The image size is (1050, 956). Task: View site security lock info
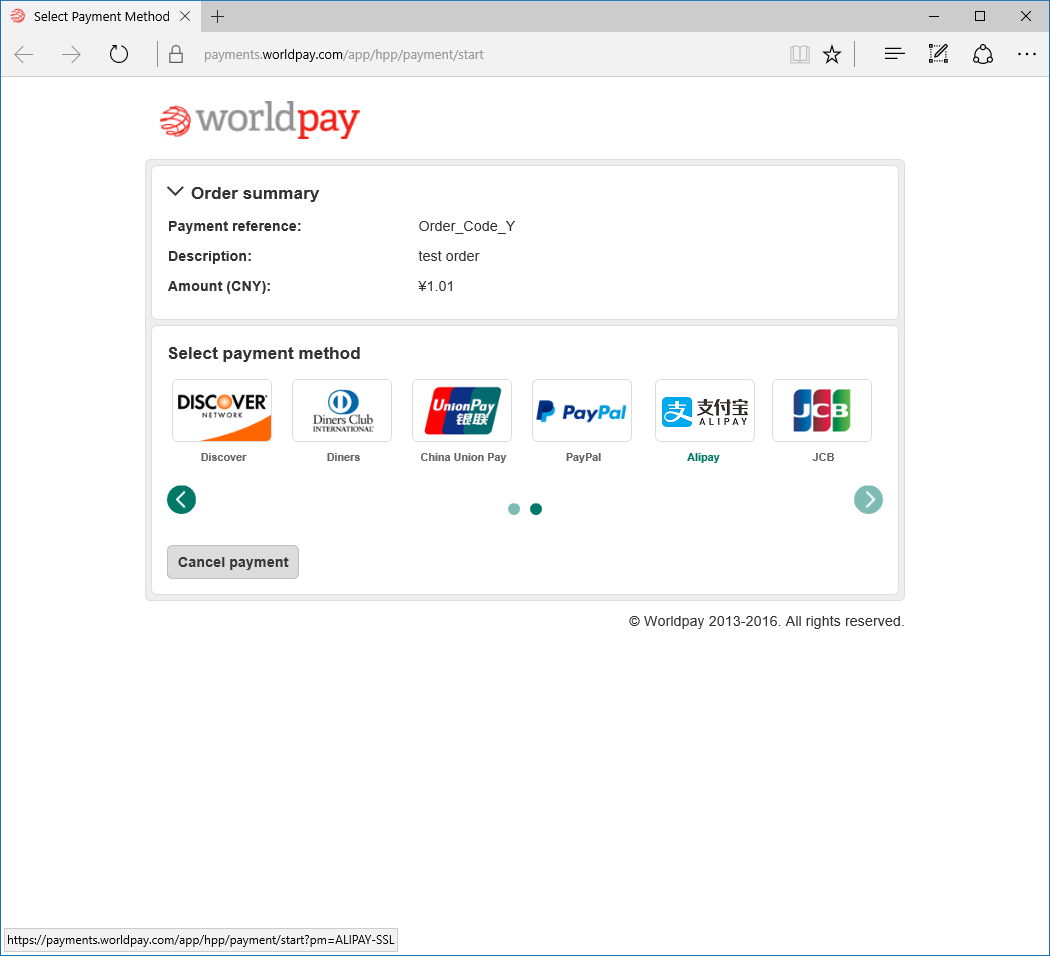(176, 54)
